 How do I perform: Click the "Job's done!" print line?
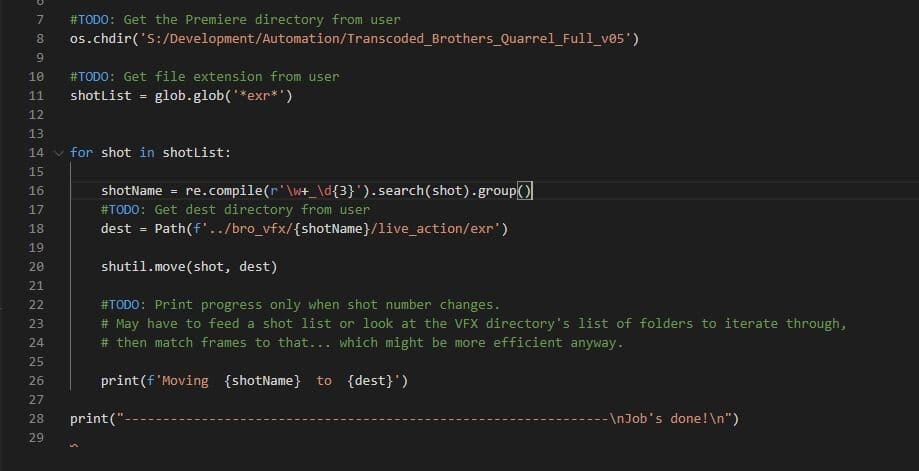point(404,418)
